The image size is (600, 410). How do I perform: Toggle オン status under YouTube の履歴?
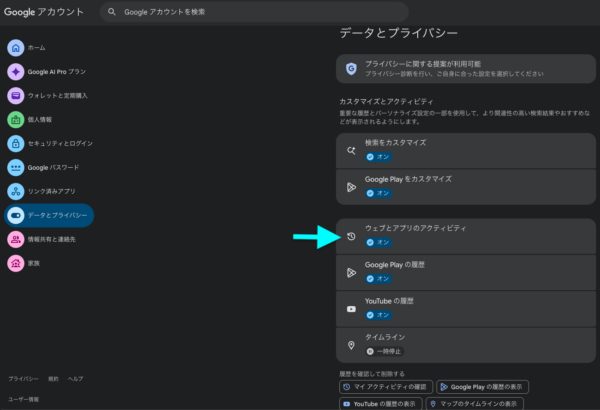pyautogui.click(x=378, y=315)
